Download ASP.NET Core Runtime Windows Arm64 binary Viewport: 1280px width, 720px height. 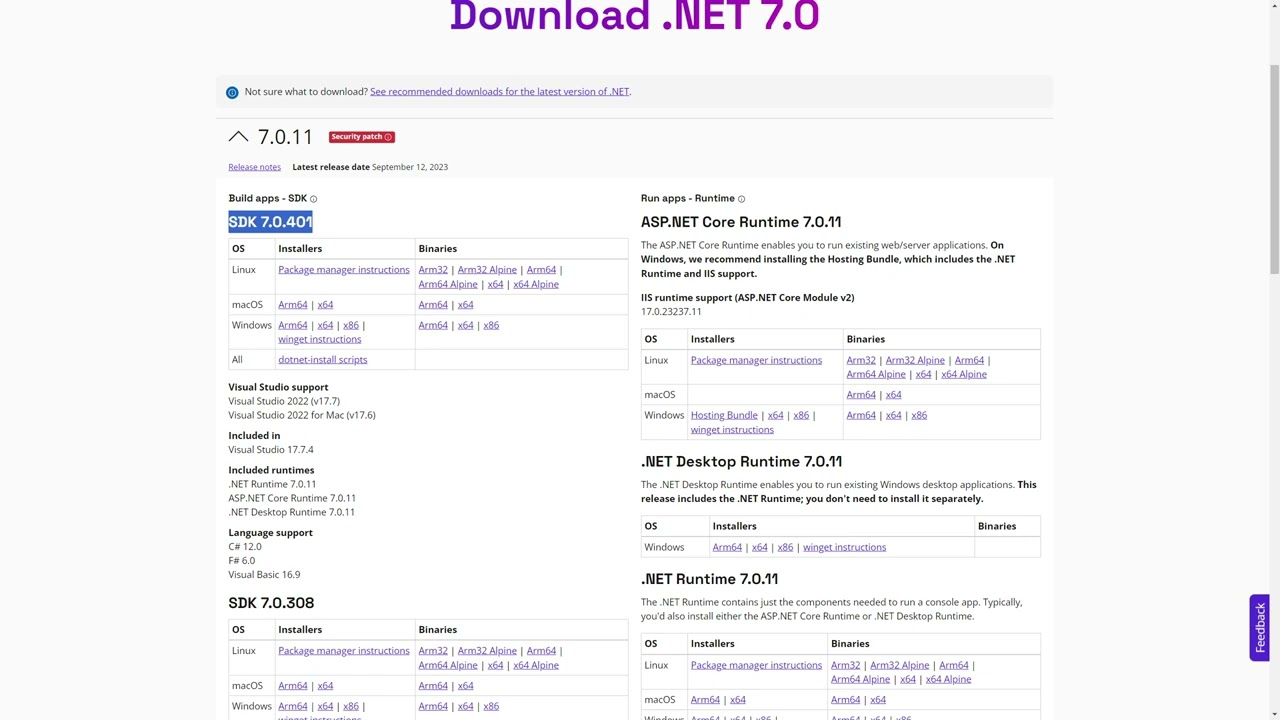pos(861,415)
